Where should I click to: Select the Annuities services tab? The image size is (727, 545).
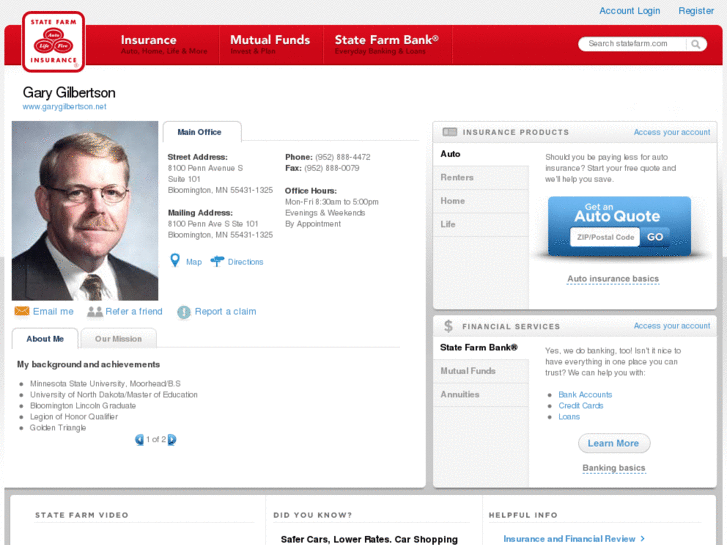[481, 395]
